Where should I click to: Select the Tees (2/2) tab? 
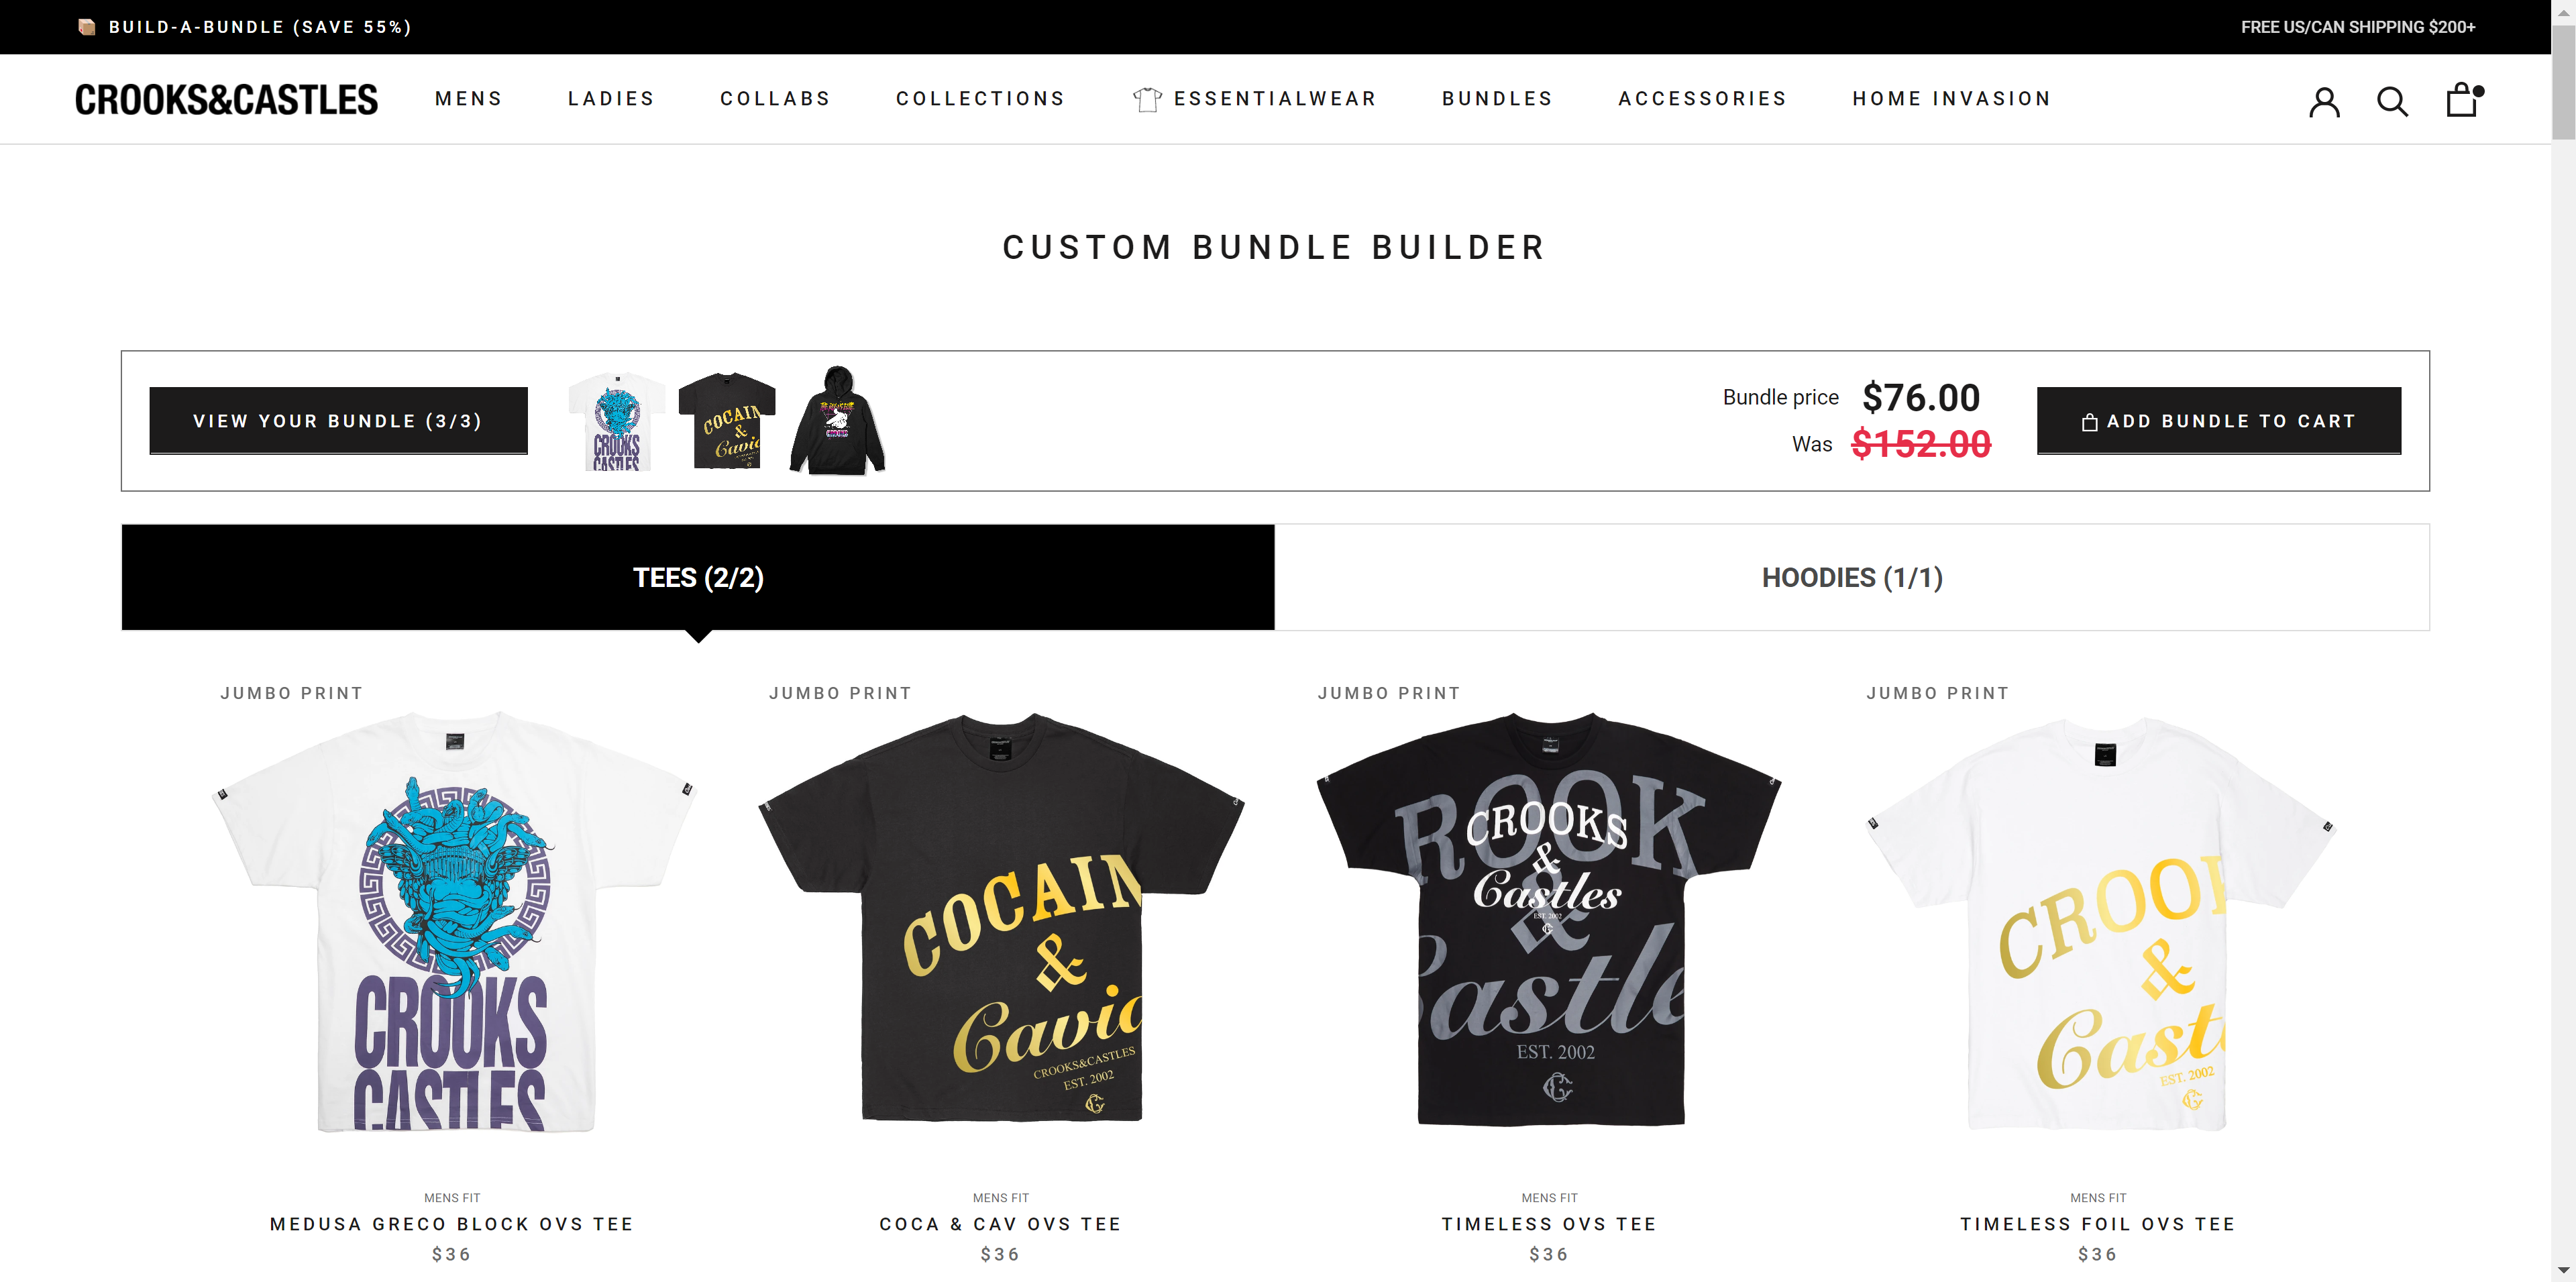click(698, 577)
